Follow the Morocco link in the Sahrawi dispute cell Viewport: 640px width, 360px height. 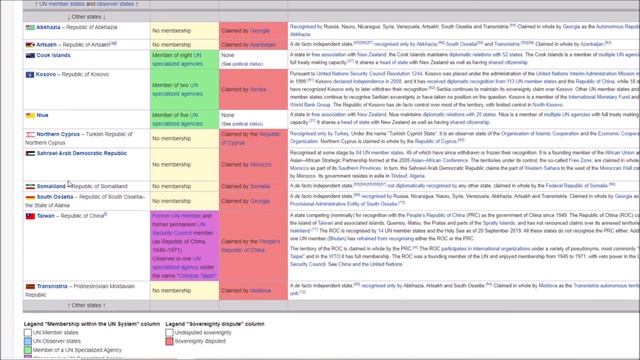tap(260, 164)
